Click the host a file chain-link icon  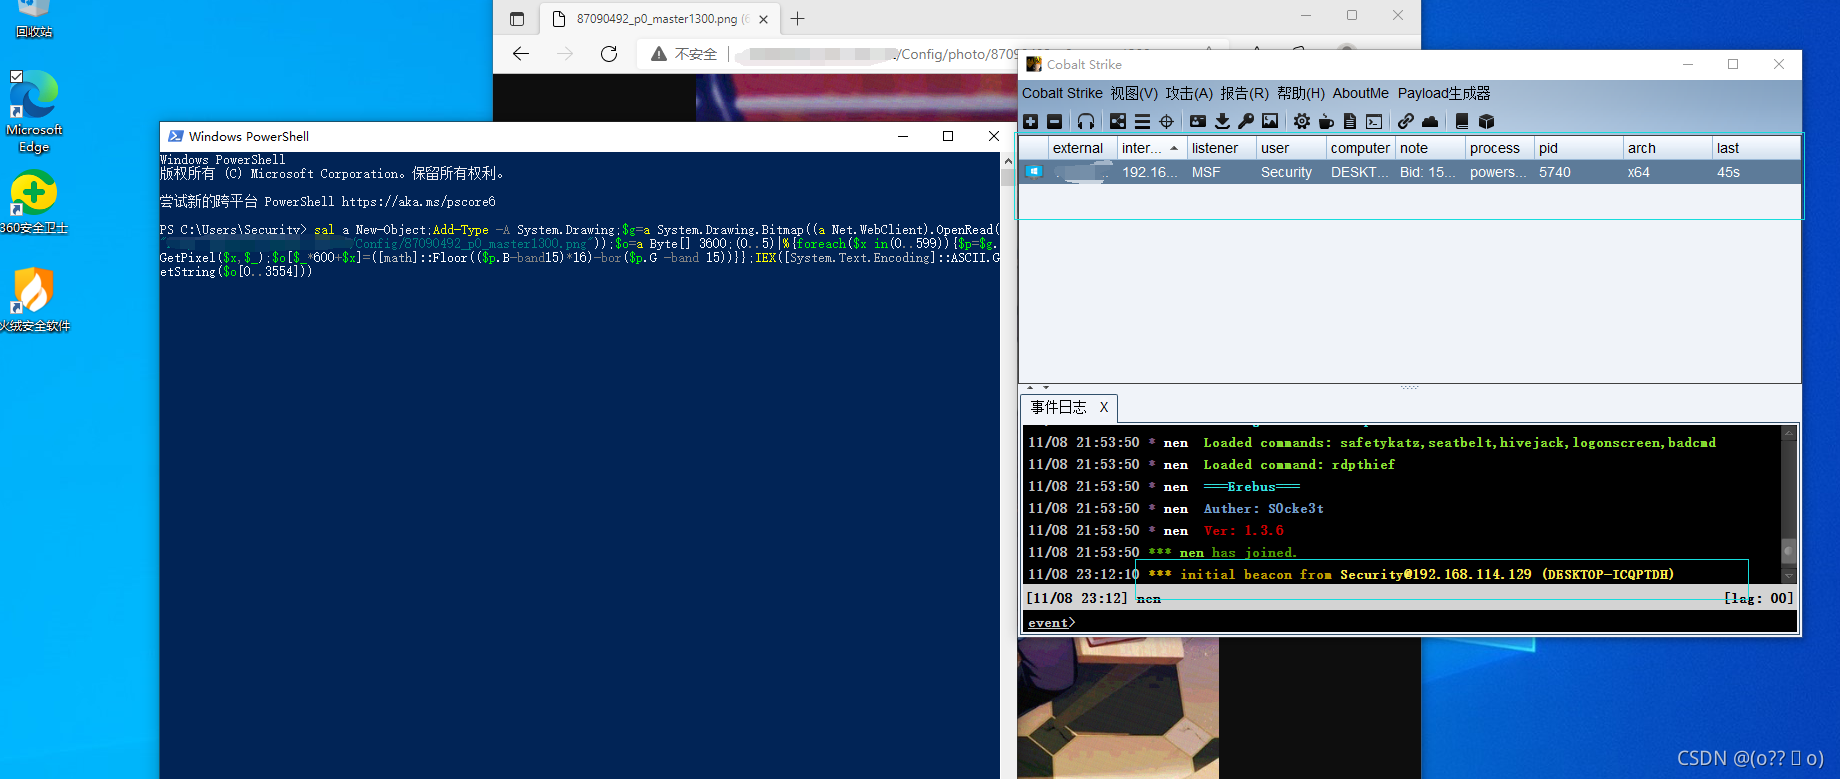[x=1406, y=121]
